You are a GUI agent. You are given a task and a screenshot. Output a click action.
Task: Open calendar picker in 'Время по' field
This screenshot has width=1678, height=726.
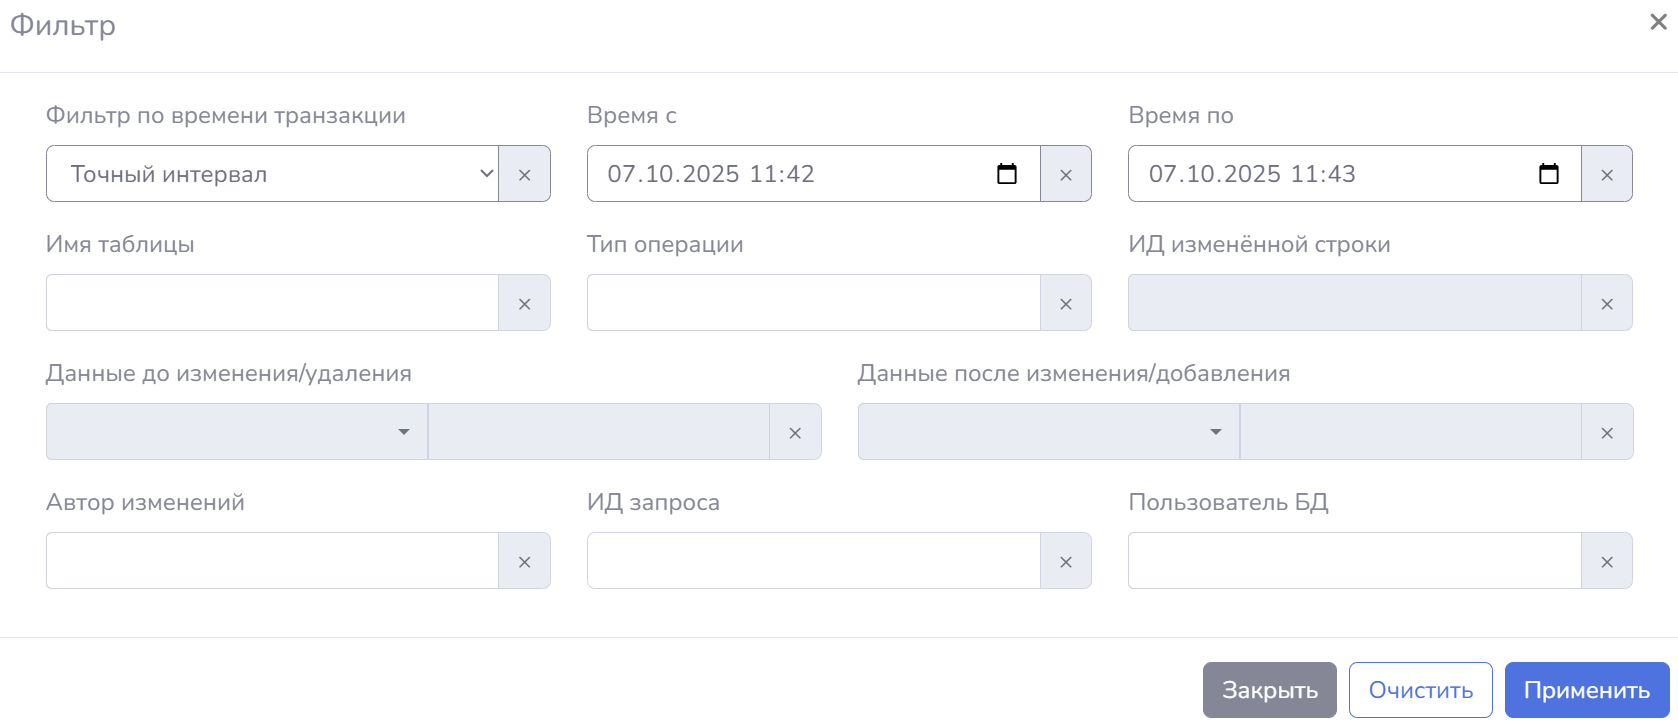(x=1548, y=174)
